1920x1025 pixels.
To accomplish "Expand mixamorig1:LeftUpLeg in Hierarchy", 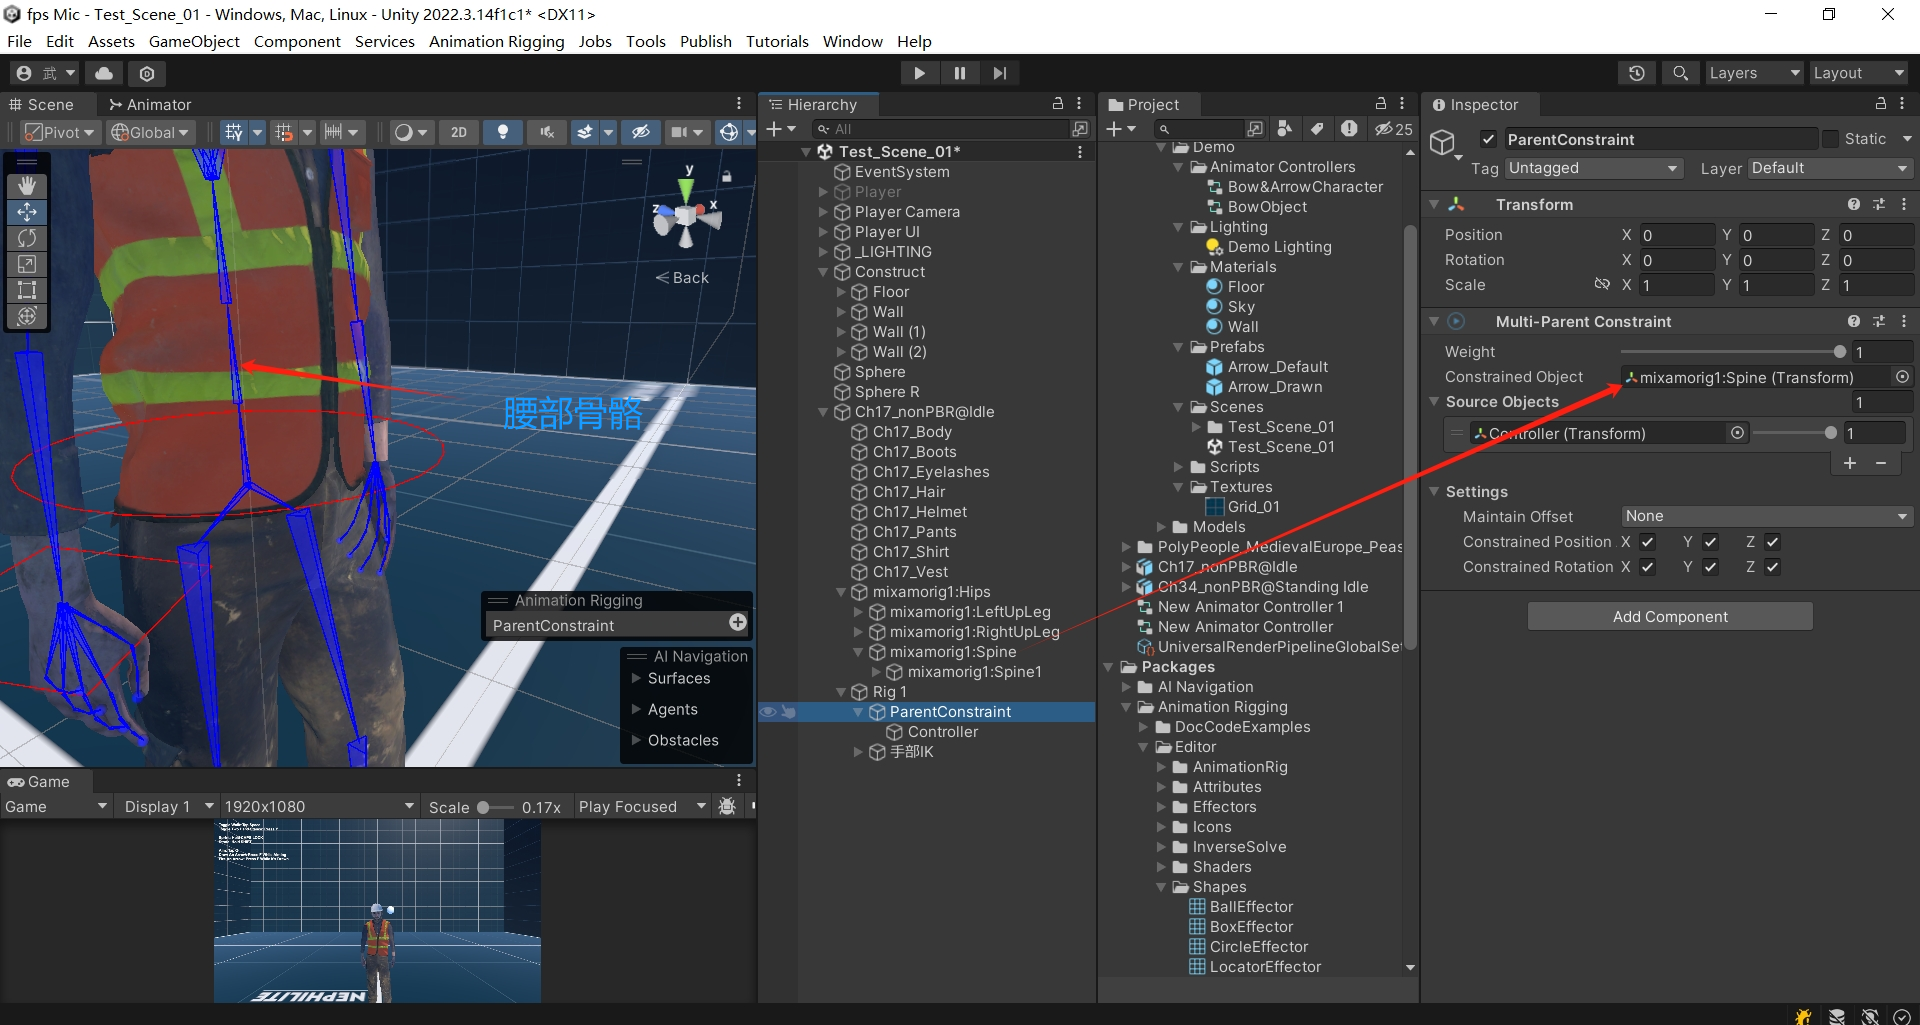I will pos(858,612).
